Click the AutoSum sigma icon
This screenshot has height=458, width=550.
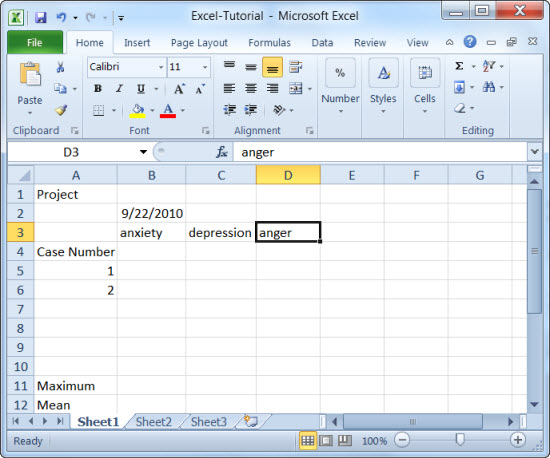[x=459, y=66]
